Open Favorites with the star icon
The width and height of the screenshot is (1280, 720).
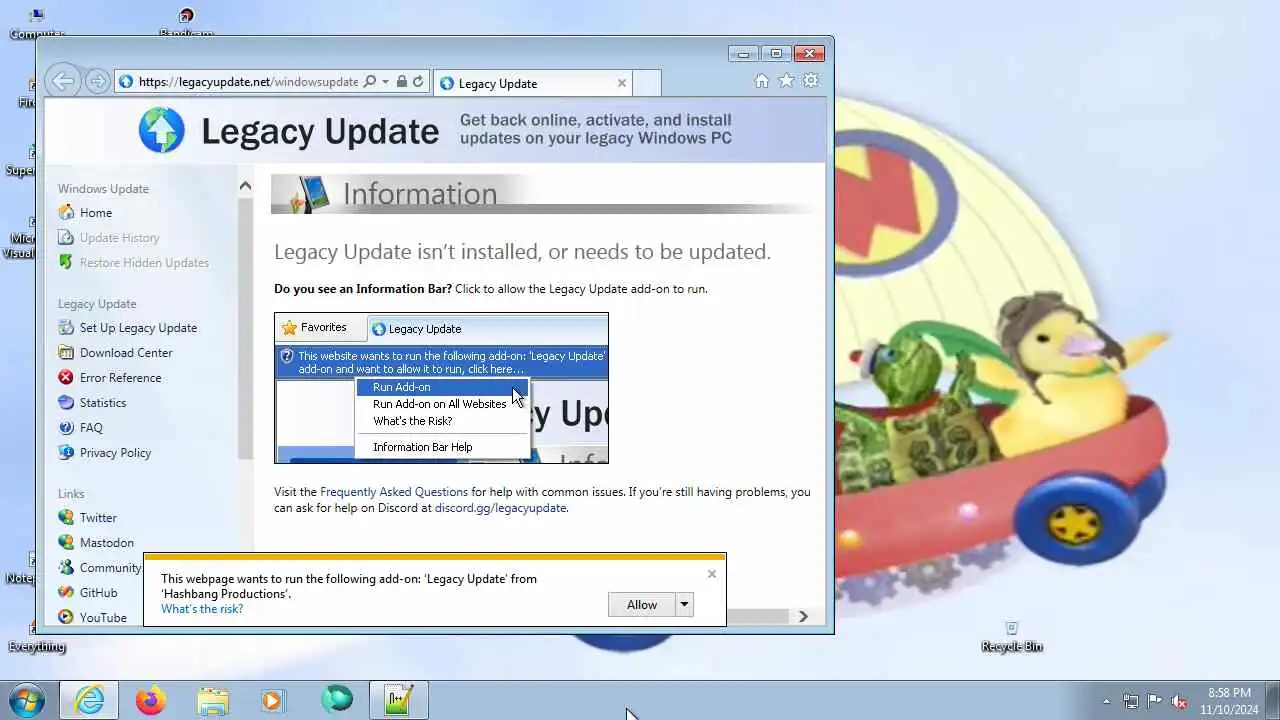786,81
